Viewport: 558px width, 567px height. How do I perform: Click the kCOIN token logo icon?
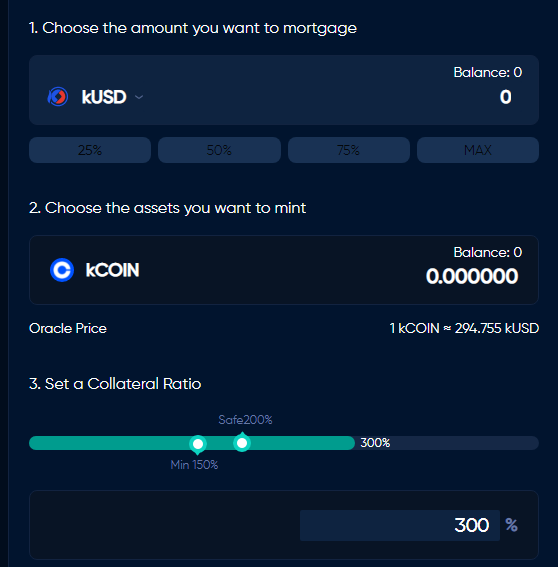coord(62,270)
